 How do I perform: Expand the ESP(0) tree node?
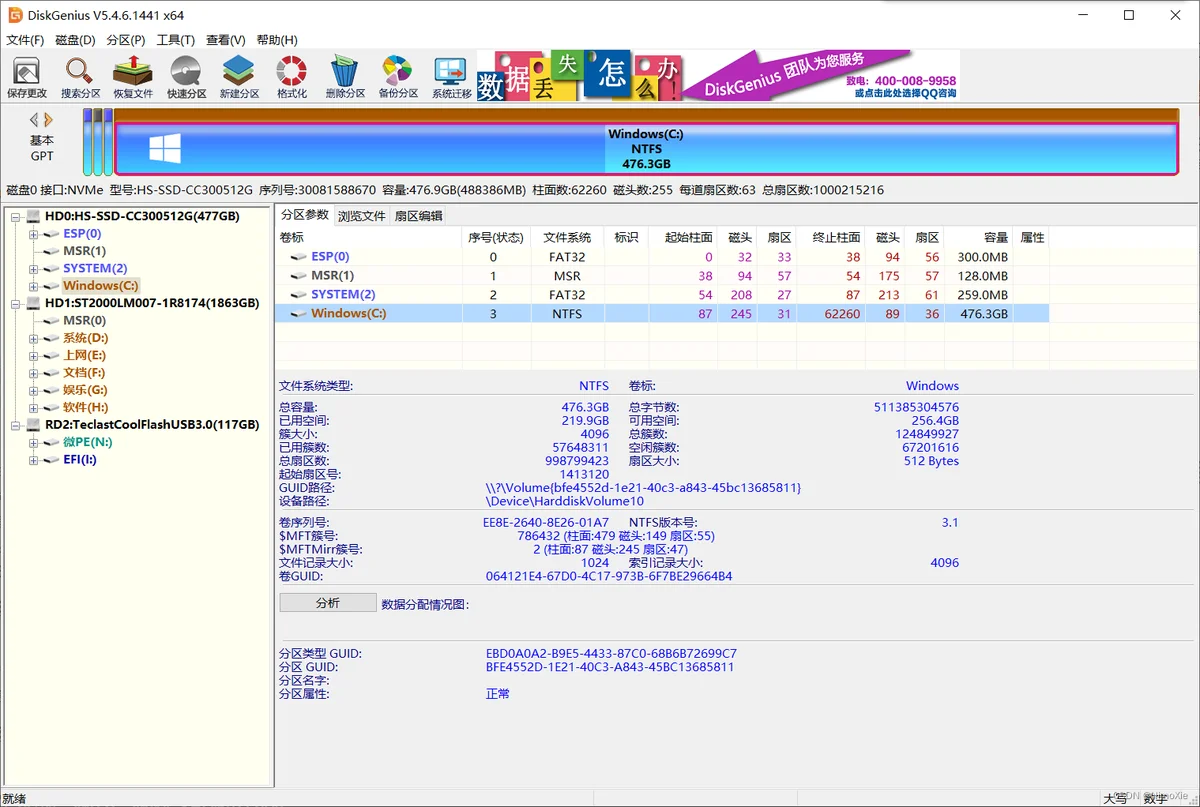click(33, 234)
